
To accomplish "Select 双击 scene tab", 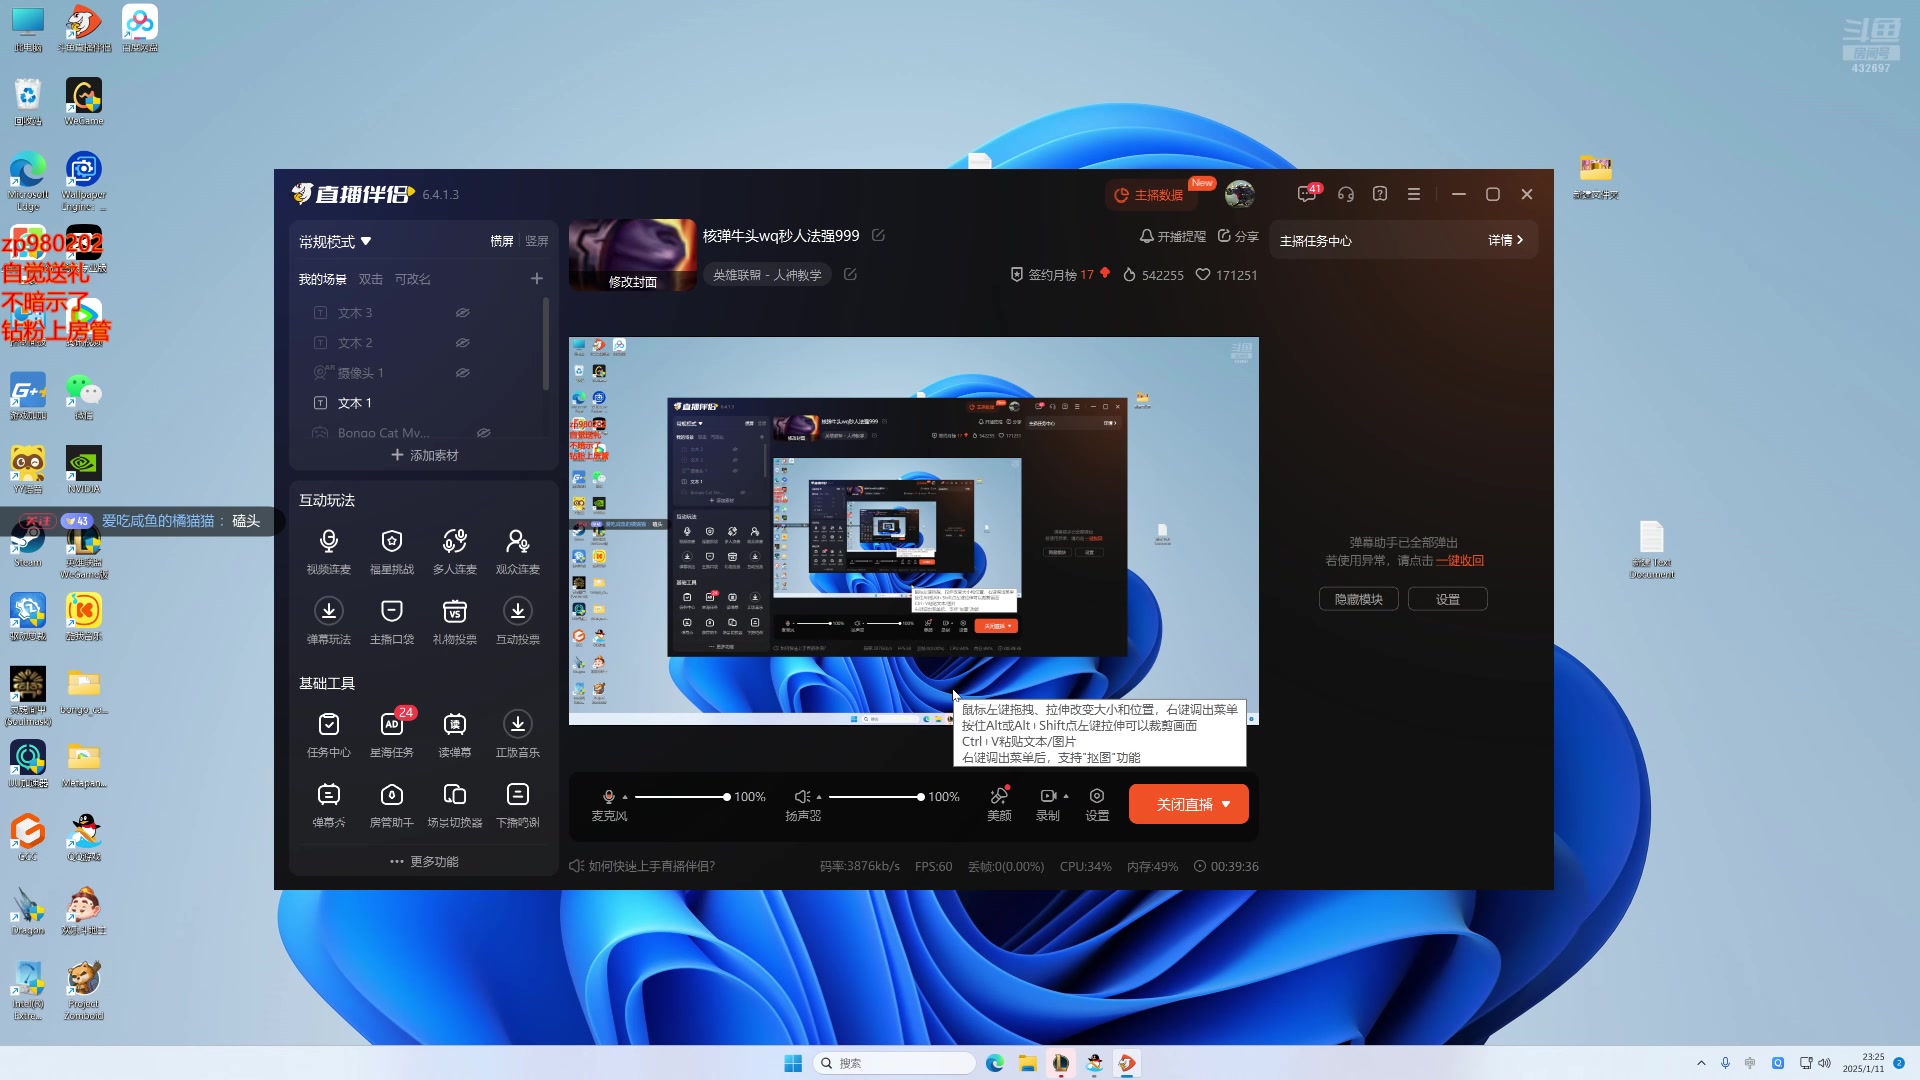I will (x=370, y=279).
